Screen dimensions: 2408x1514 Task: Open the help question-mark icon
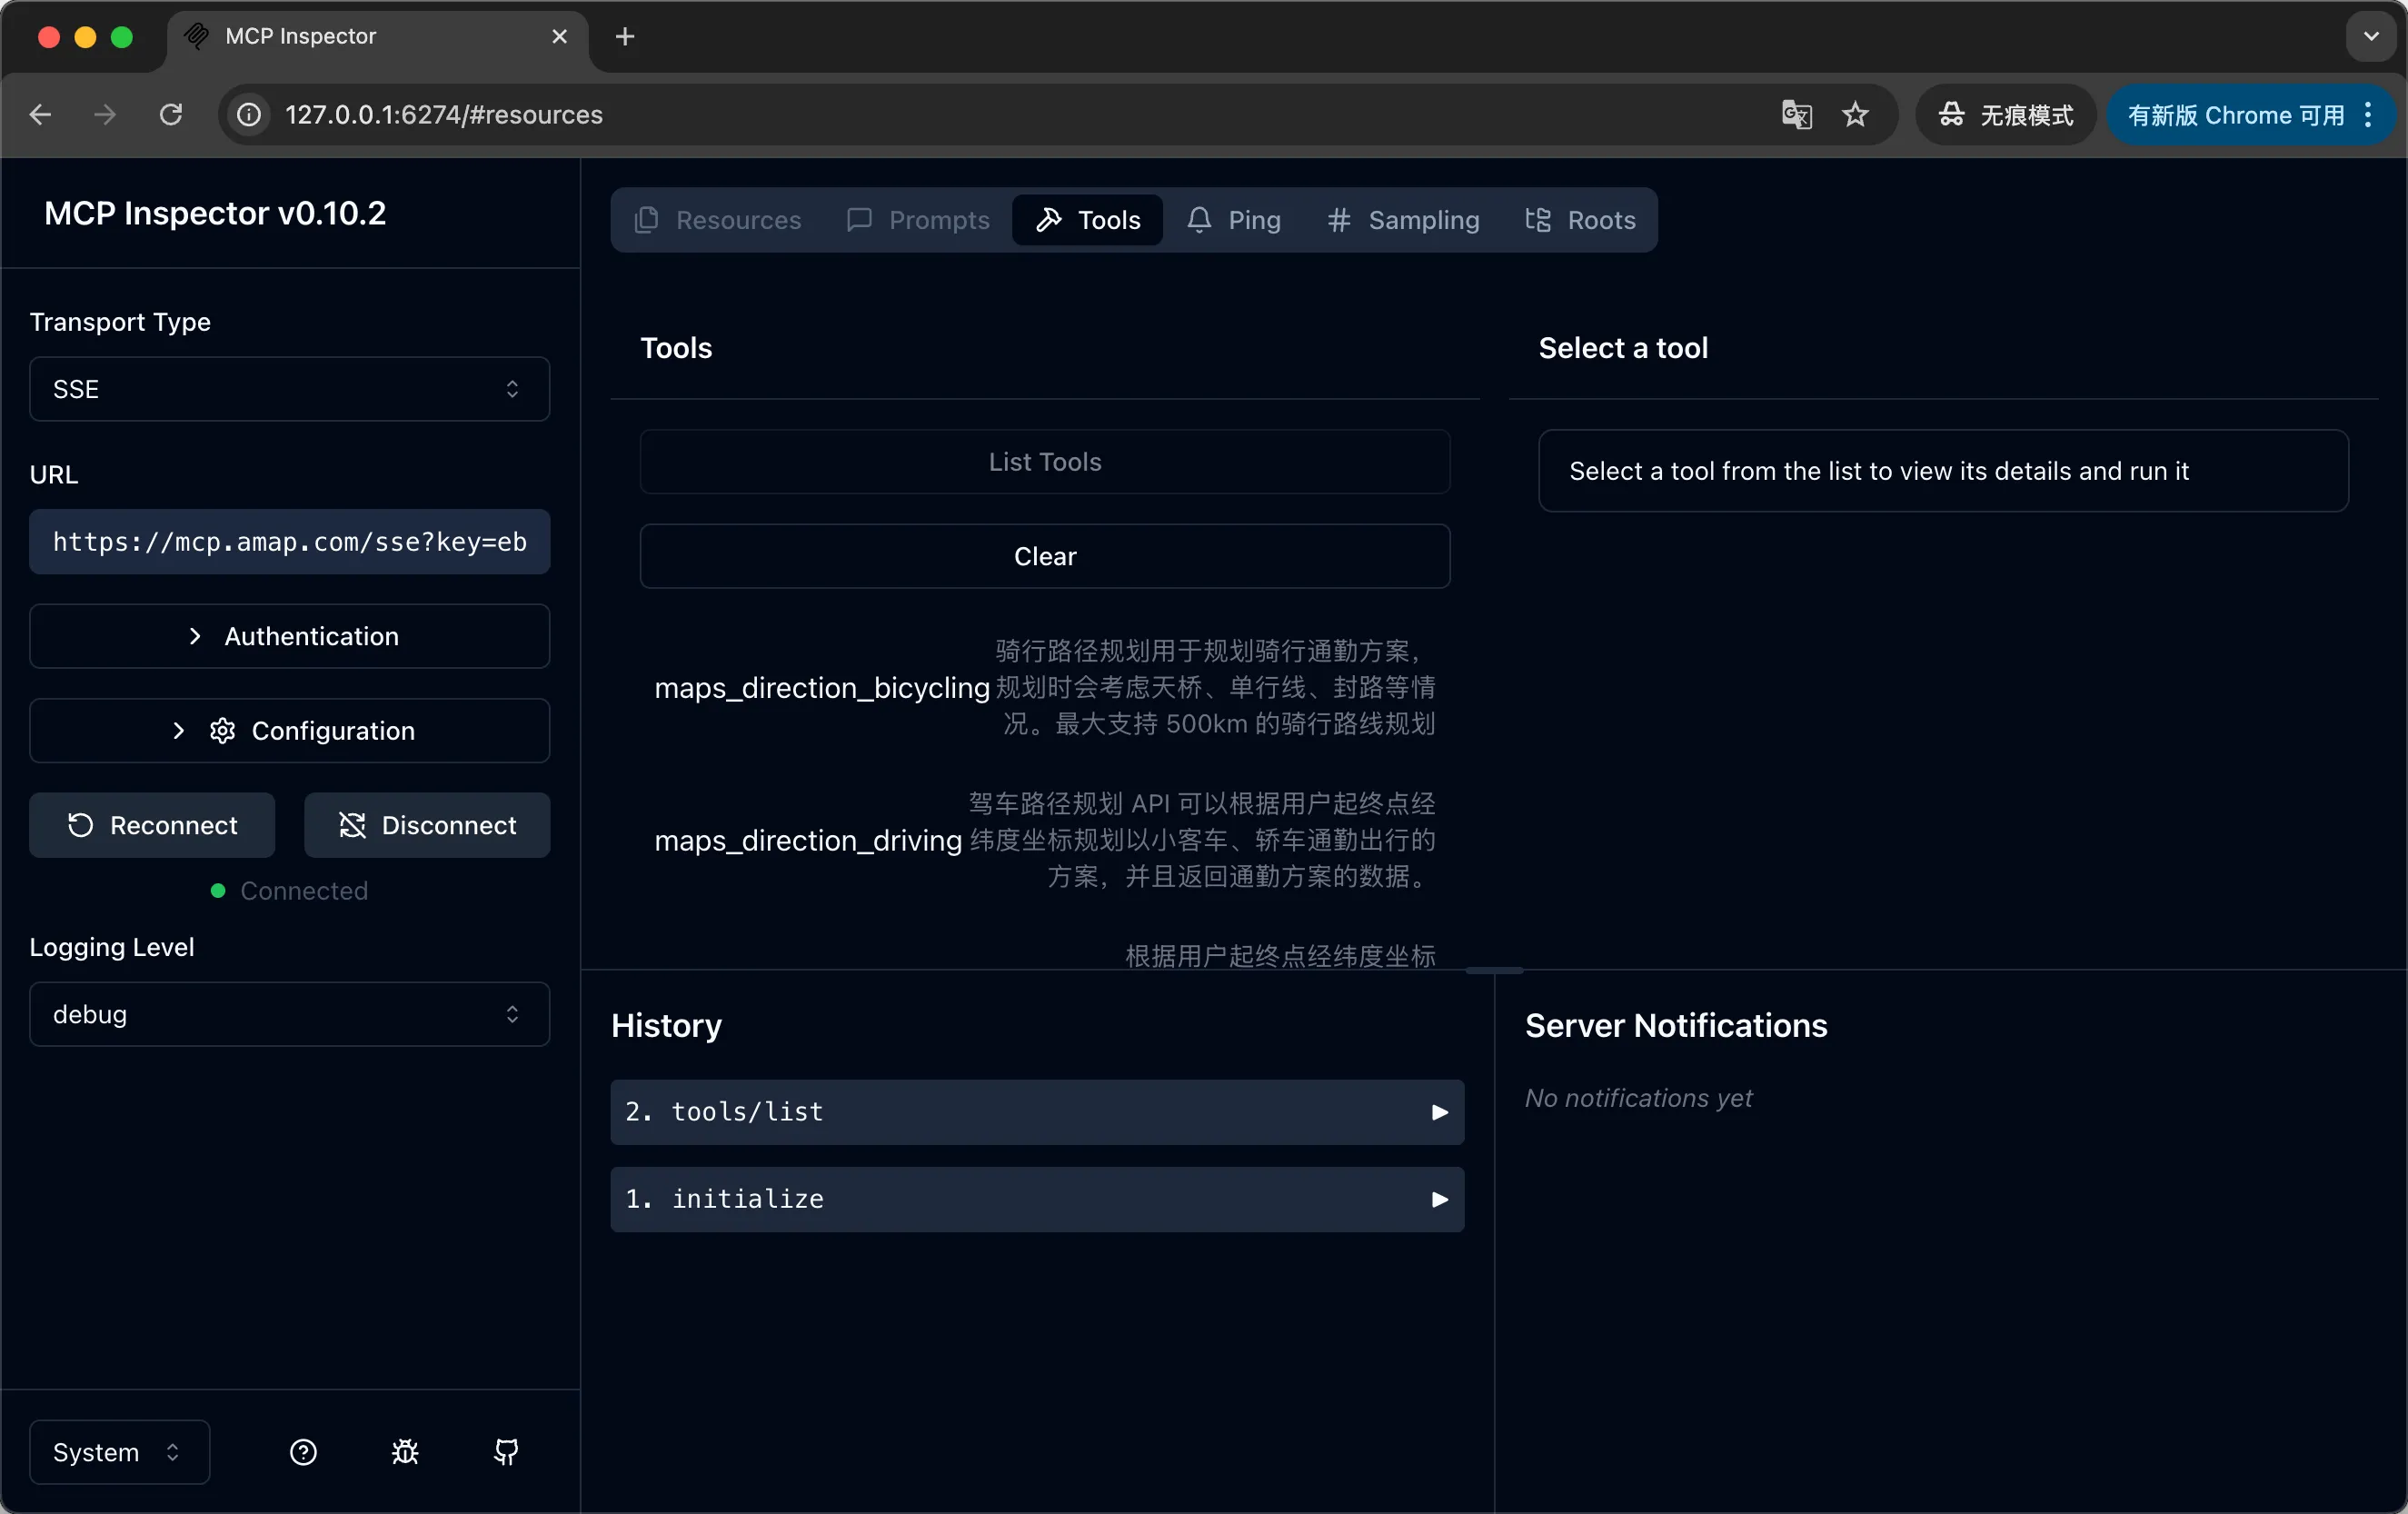[303, 1452]
